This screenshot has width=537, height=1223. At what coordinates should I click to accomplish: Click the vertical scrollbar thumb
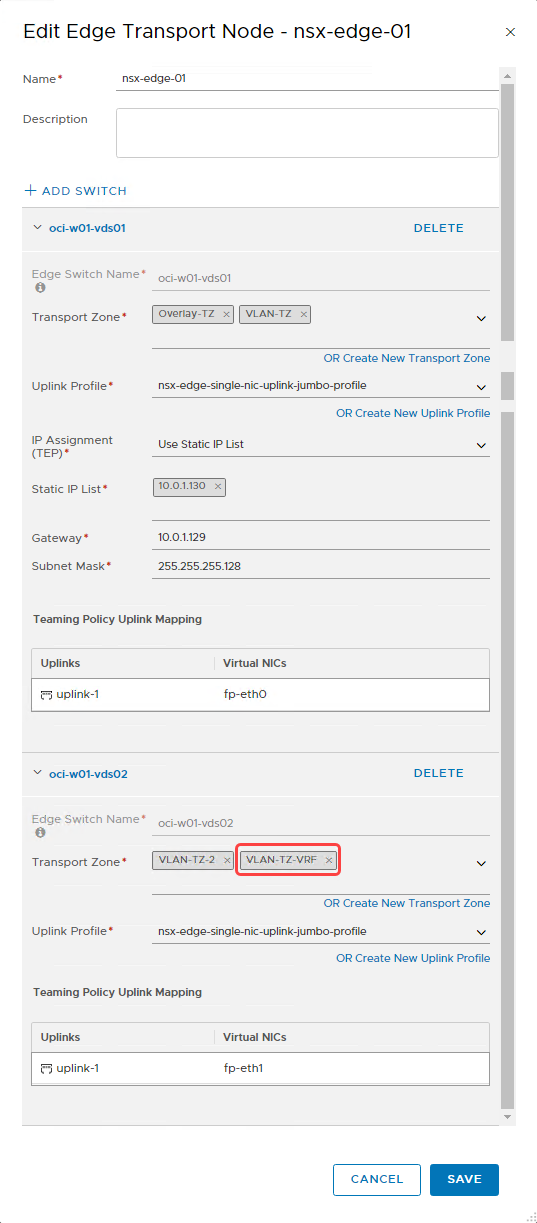coord(507,595)
